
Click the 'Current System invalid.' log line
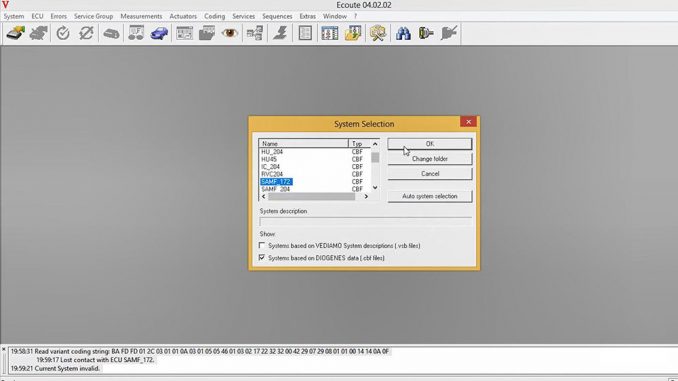55,368
